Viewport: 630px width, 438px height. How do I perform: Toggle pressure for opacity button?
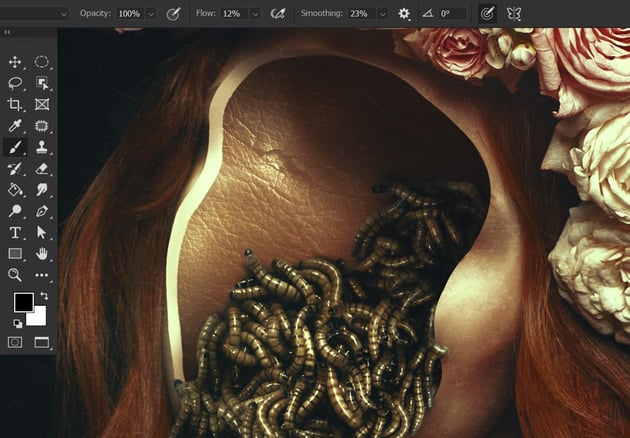pyautogui.click(x=173, y=14)
